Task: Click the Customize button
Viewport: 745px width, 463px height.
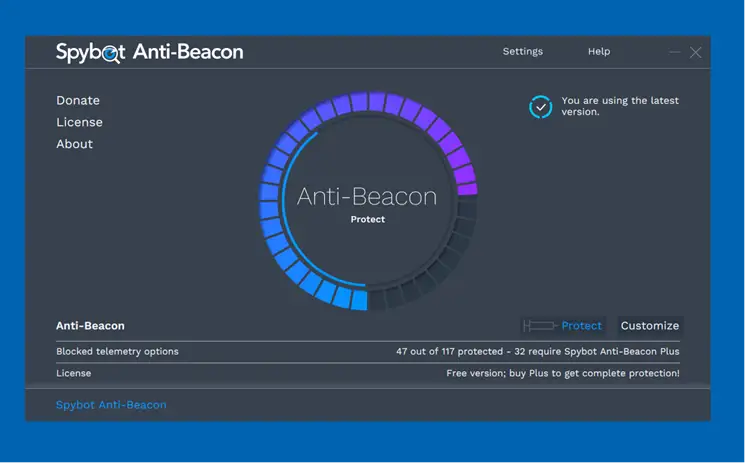Action: [650, 326]
